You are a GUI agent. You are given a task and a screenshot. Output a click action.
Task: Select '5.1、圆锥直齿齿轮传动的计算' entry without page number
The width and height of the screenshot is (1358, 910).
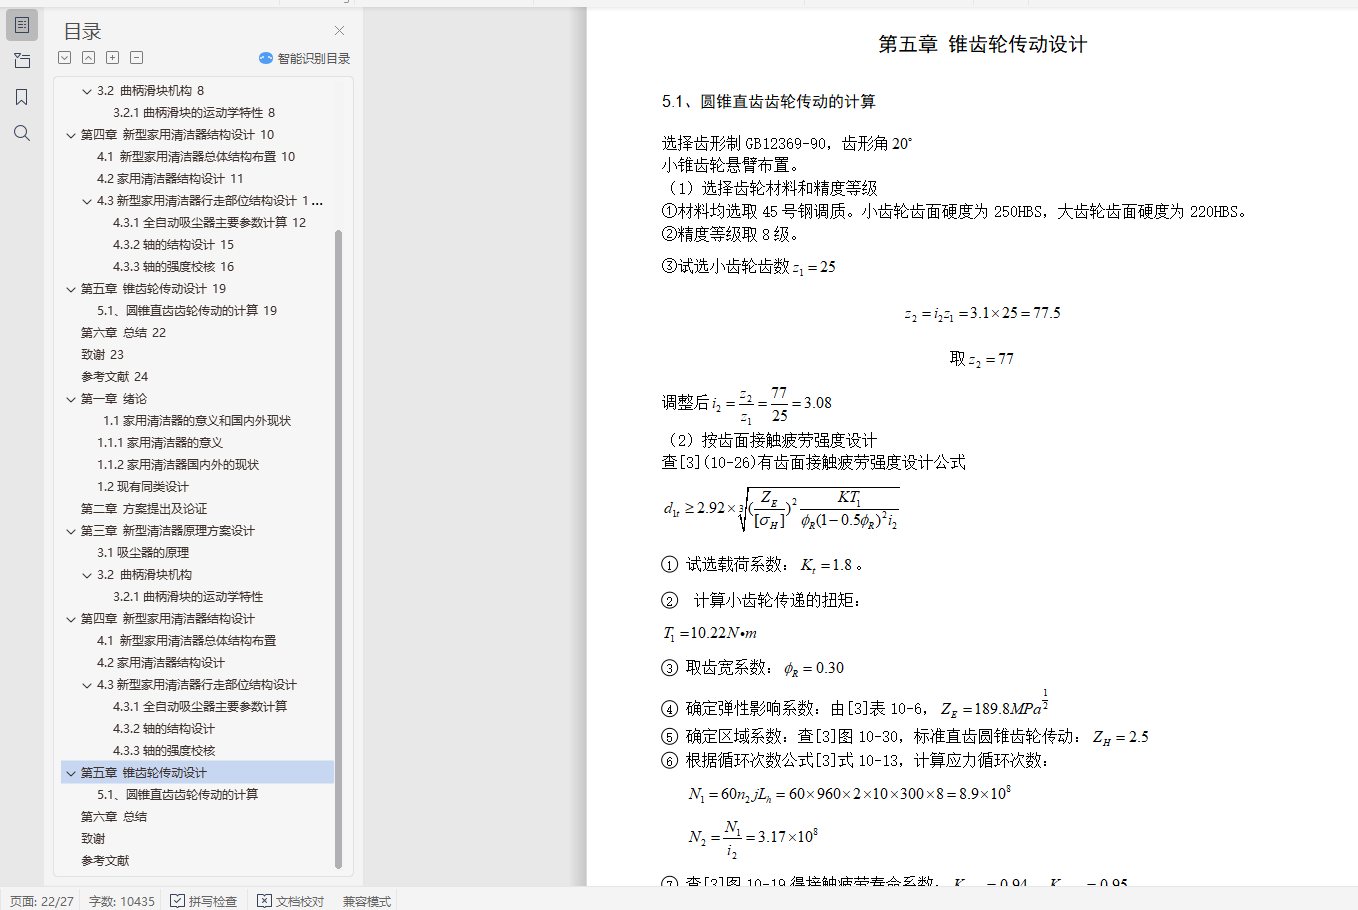(178, 795)
